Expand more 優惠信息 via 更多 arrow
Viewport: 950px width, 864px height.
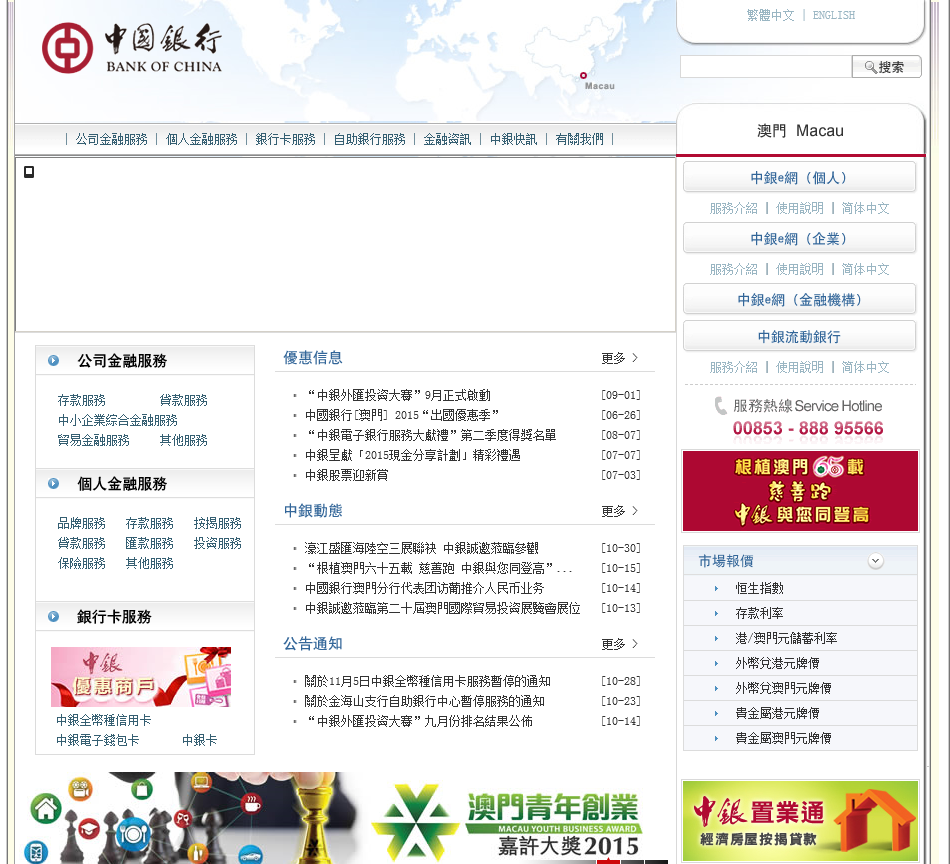pos(619,358)
